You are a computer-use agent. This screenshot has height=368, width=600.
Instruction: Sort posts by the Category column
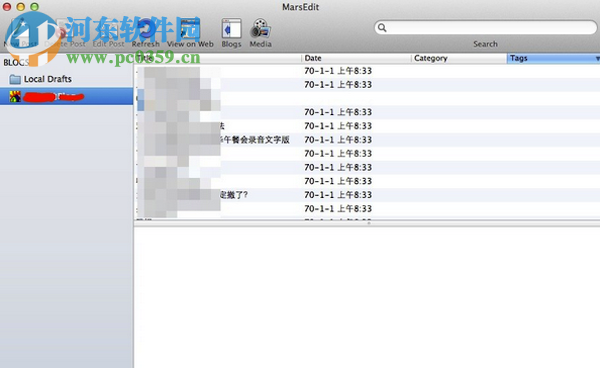tap(459, 58)
